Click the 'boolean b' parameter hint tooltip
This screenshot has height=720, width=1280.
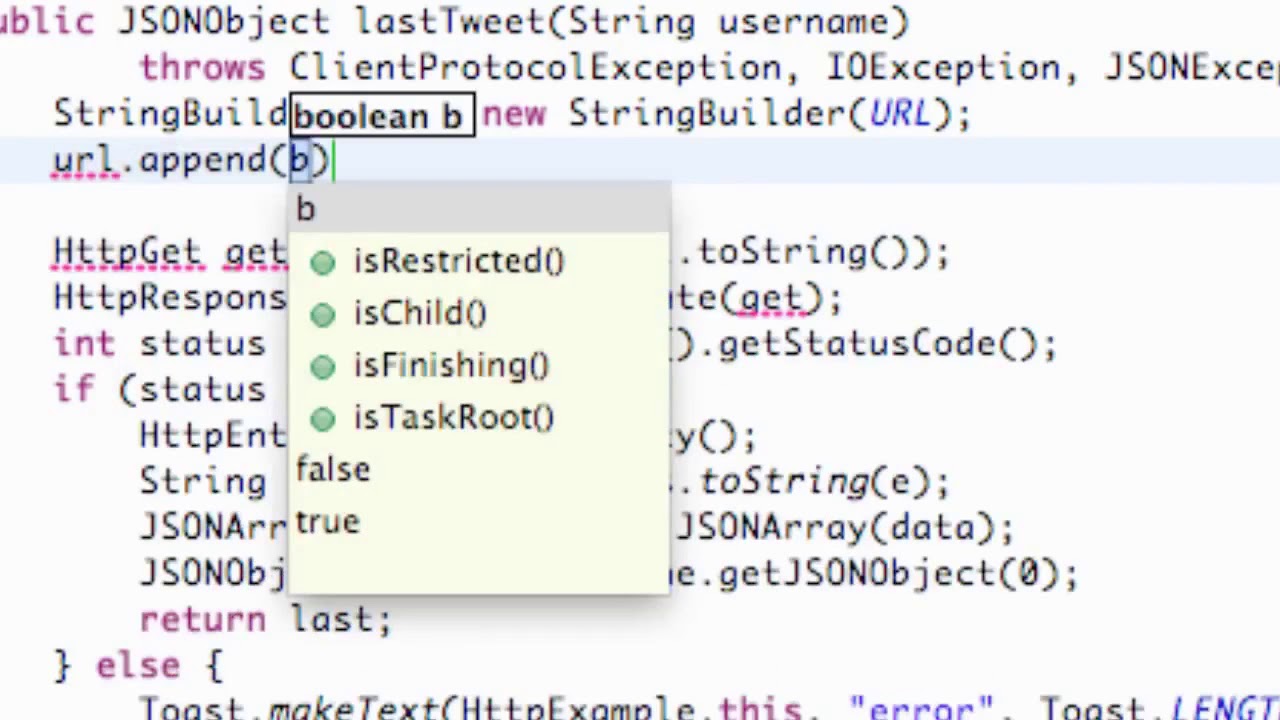[x=381, y=115]
